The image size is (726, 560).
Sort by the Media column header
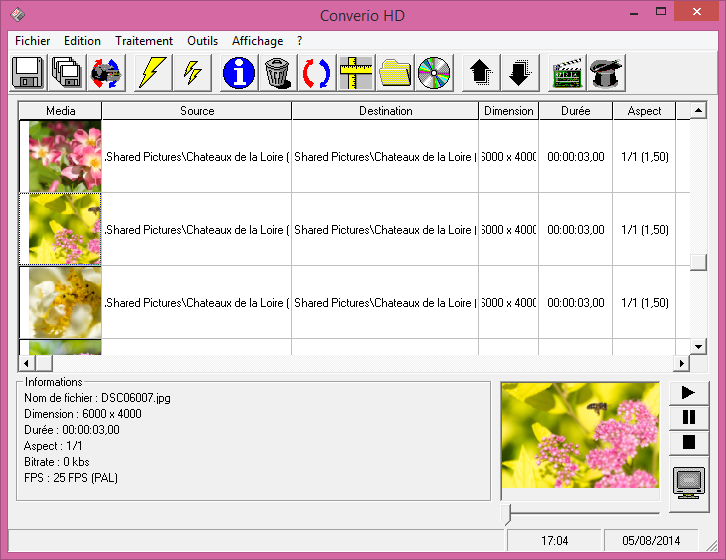coord(60,111)
